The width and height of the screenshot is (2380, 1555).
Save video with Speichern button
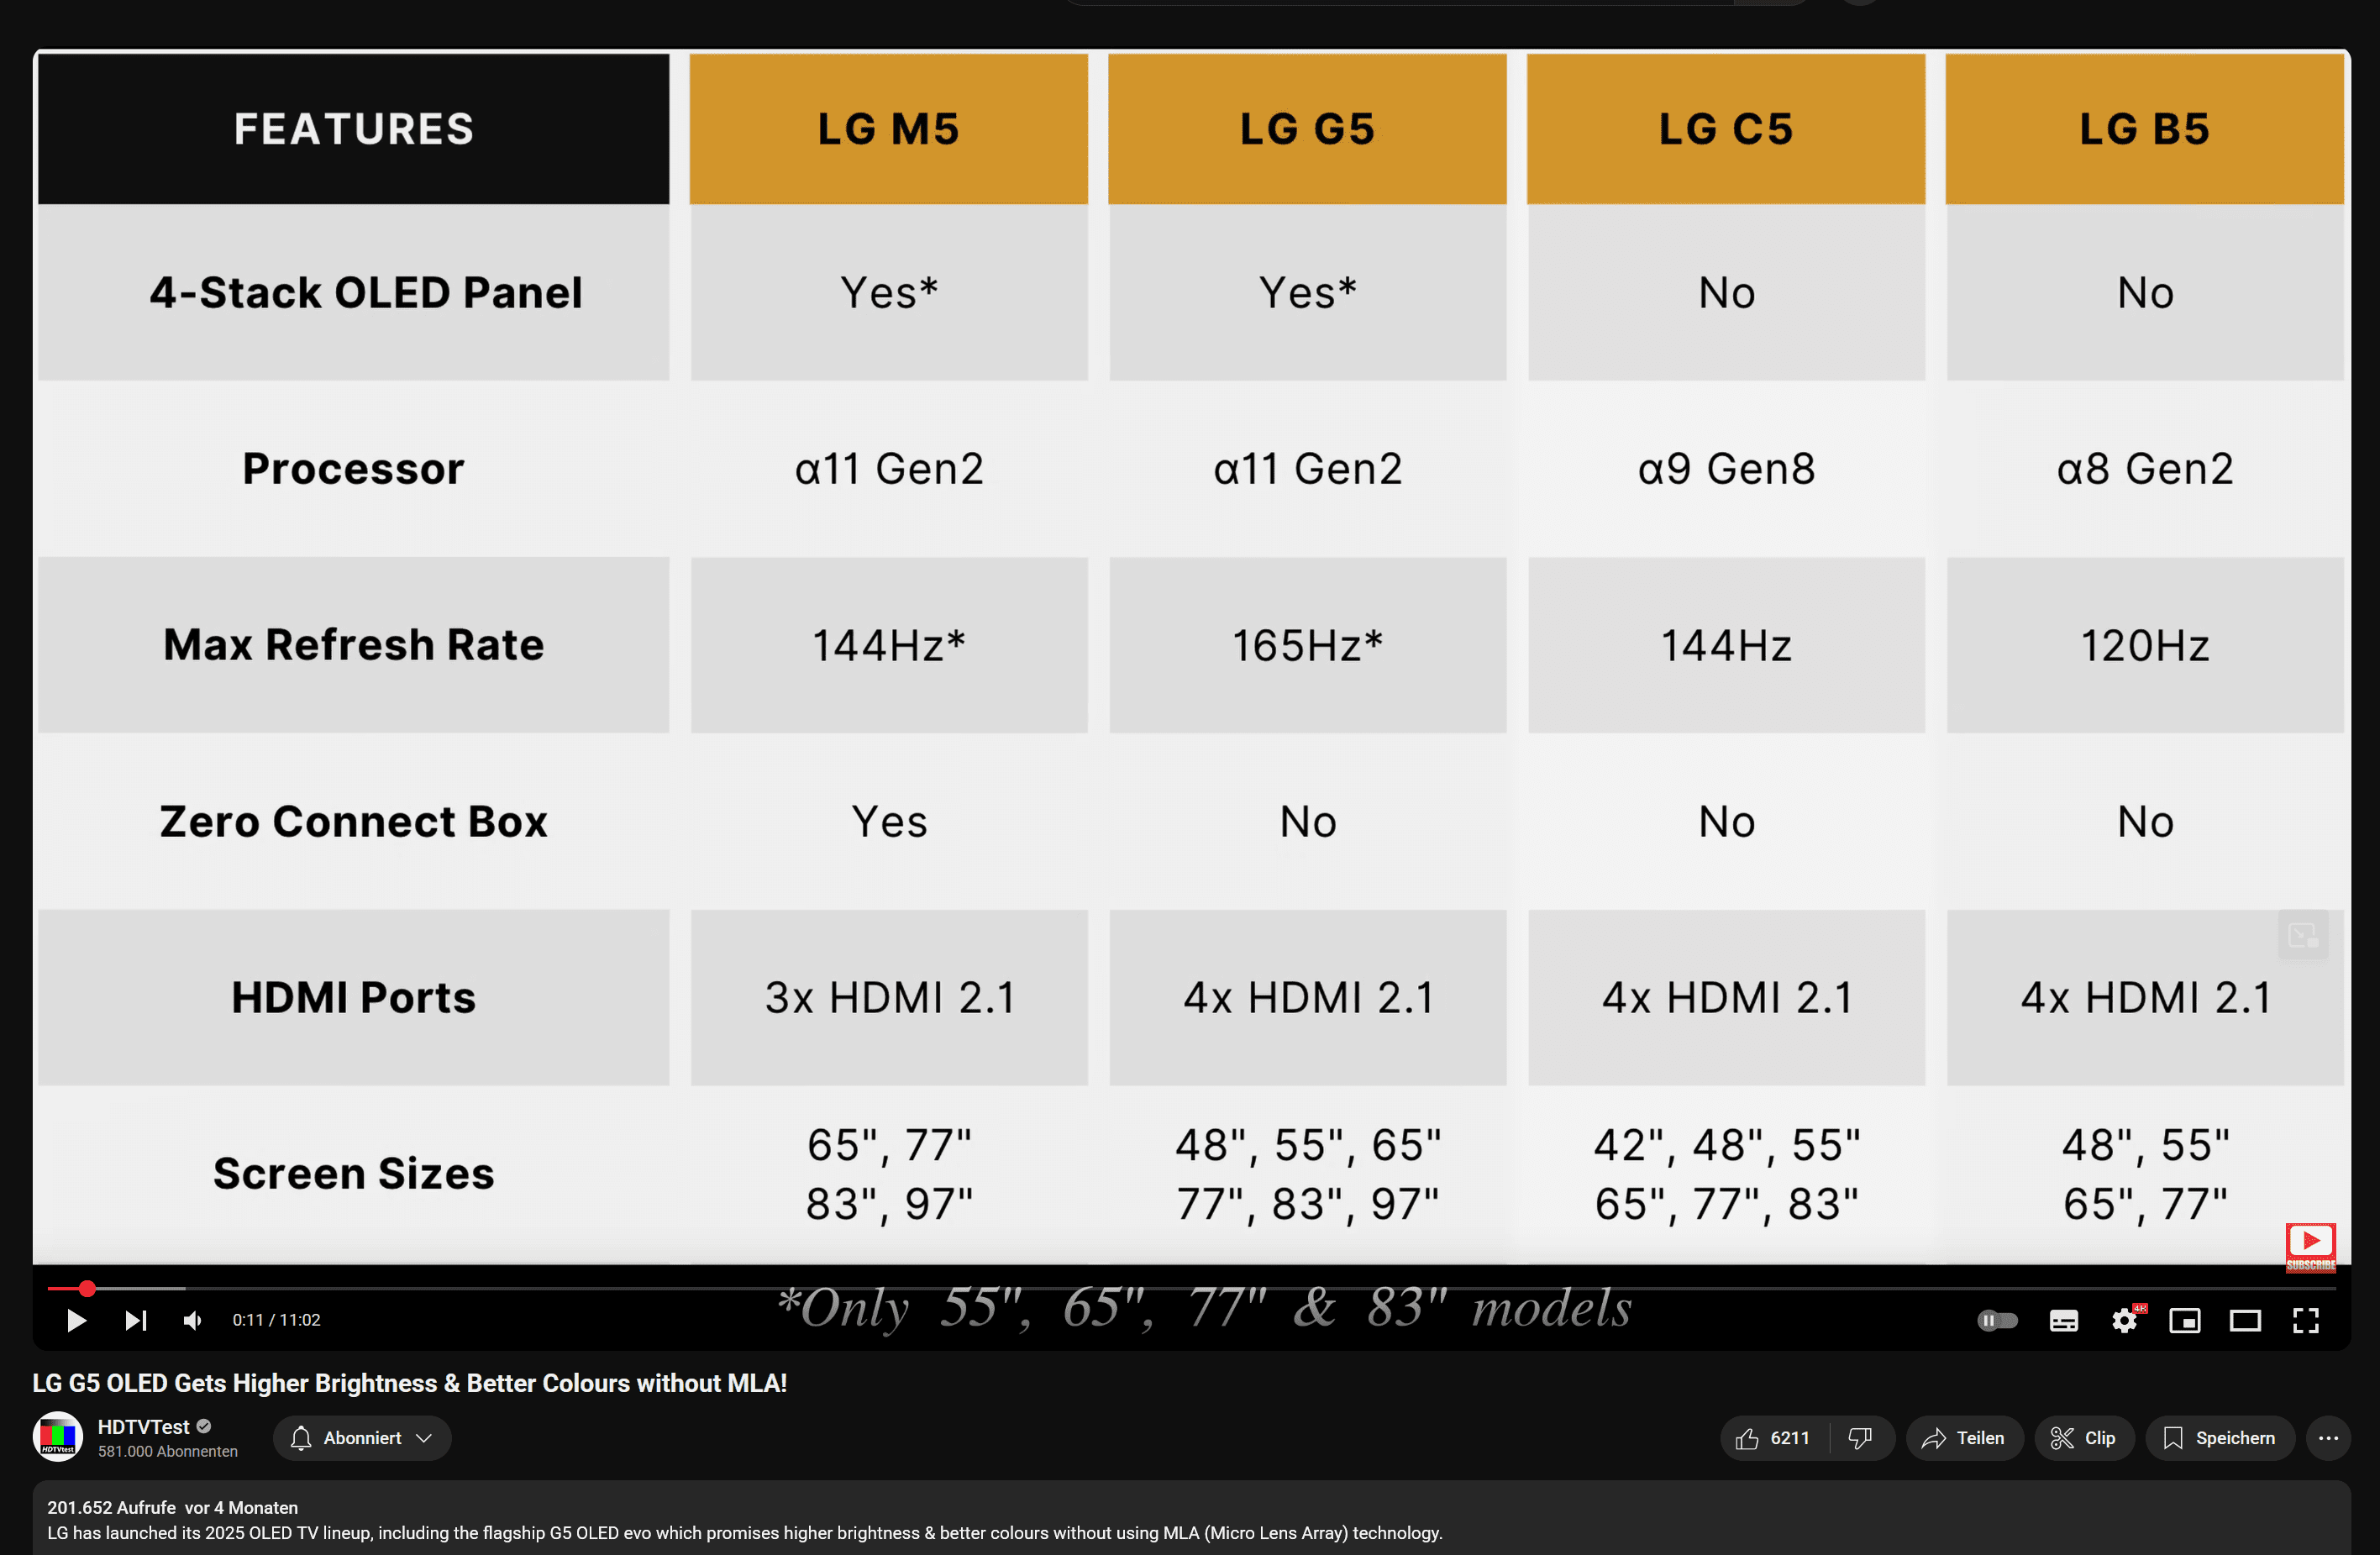click(x=2219, y=1437)
